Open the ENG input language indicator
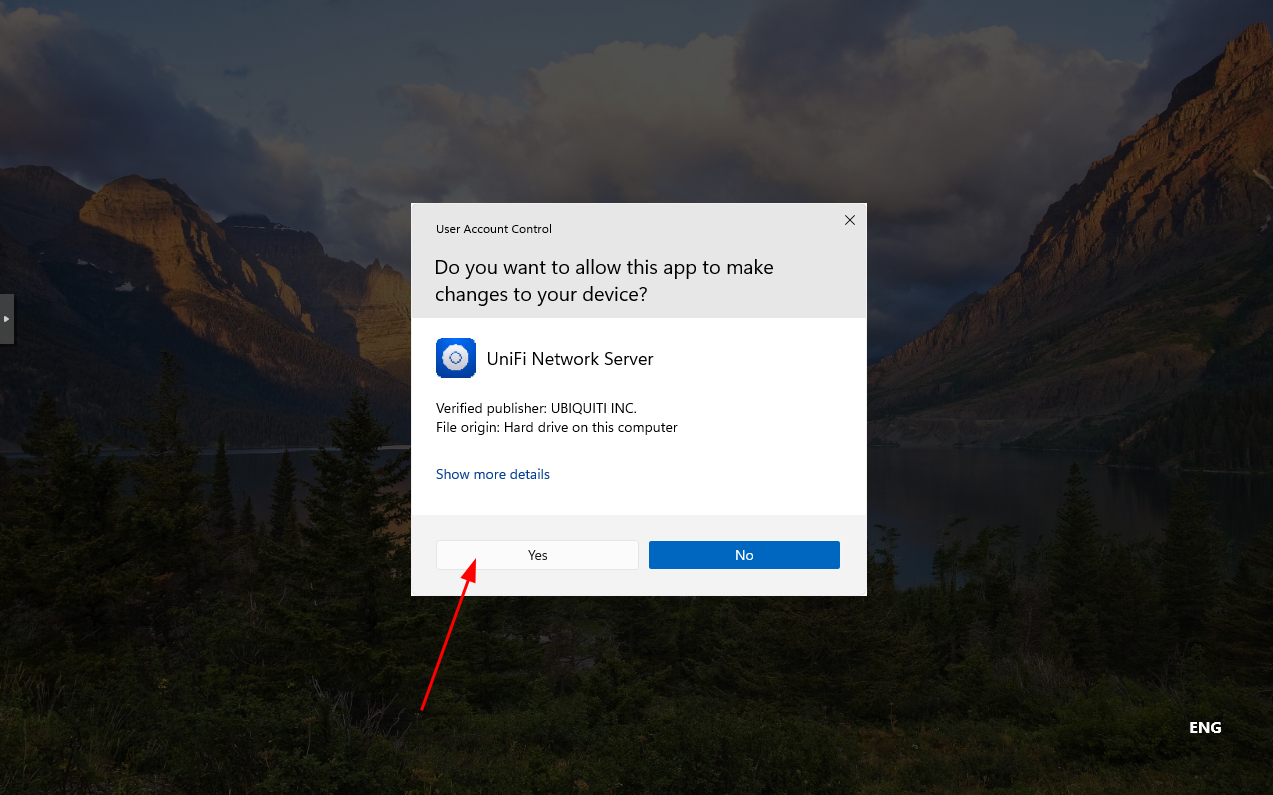 1204,728
